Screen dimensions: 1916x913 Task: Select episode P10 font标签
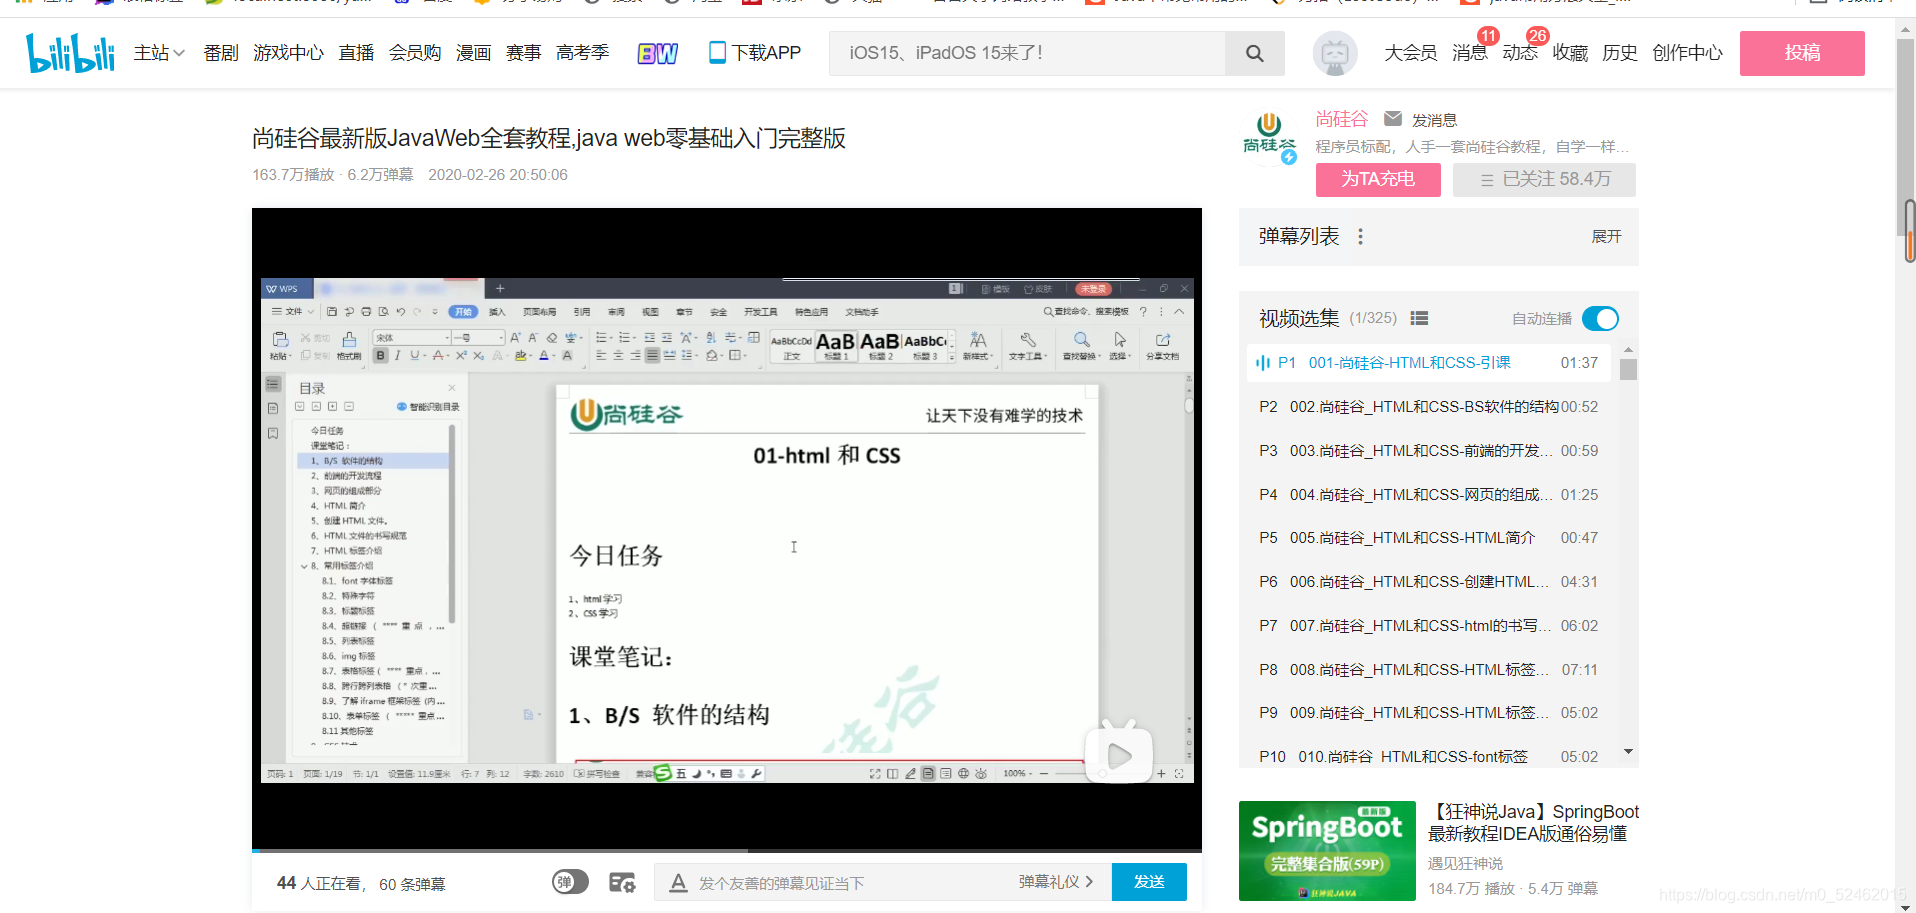tap(1429, 756)
